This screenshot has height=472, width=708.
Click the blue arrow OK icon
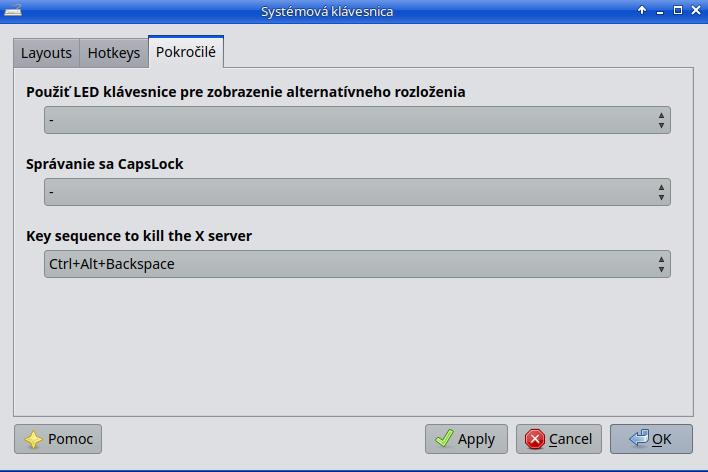coord(638,439)
